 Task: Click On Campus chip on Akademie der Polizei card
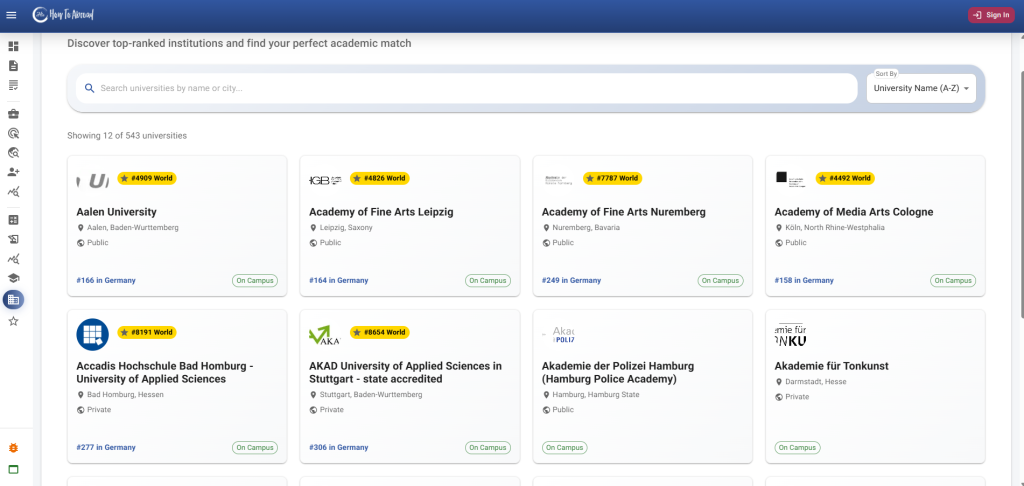(x=565, y=448)
